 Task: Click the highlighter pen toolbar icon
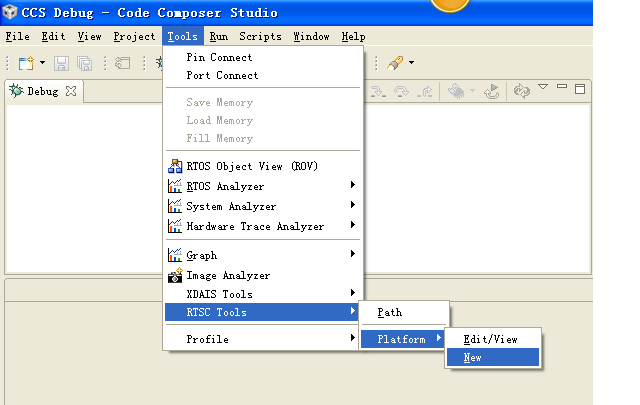tap(395, 63)
